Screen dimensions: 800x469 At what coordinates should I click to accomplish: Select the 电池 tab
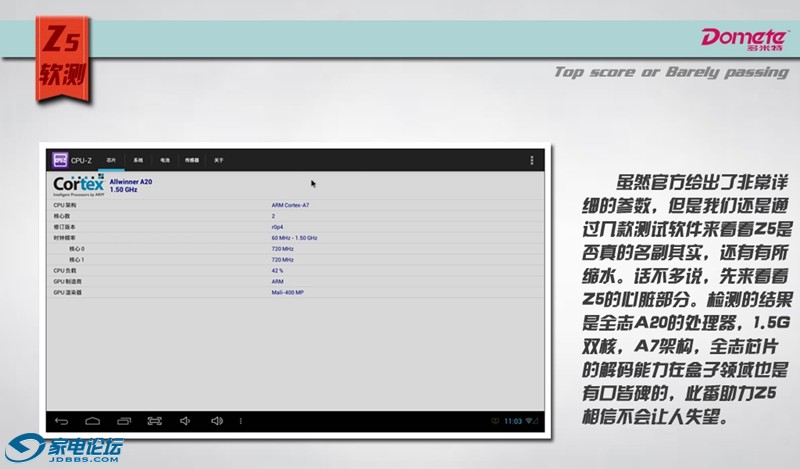[x=165, y=160]
